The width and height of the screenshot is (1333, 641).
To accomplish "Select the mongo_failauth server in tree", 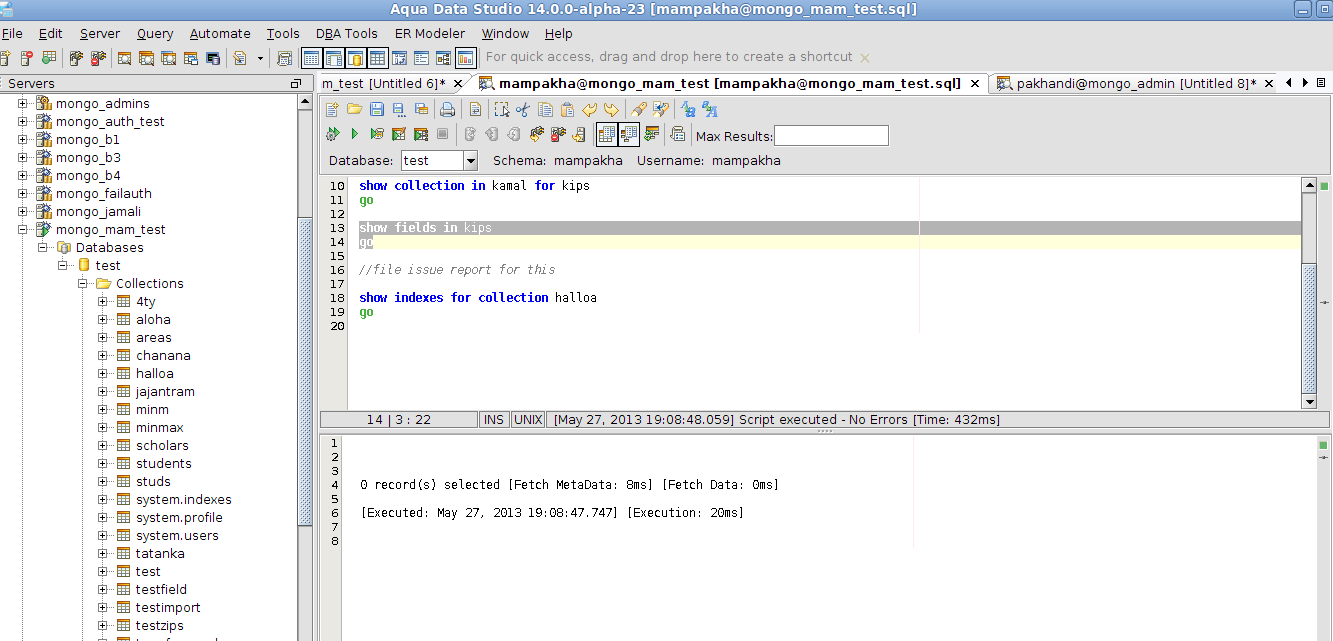I will [x=104, y=194].
